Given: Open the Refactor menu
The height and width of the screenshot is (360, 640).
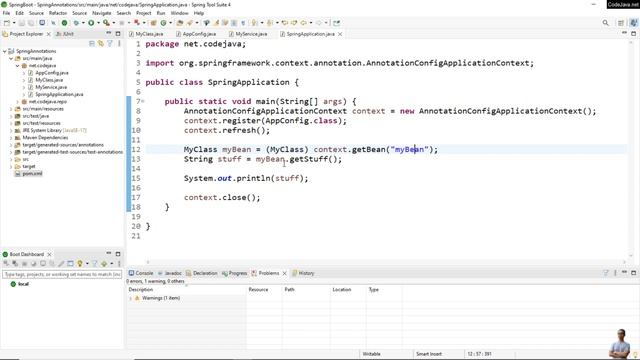Looking at the screenshot, I should pos(58,13).
